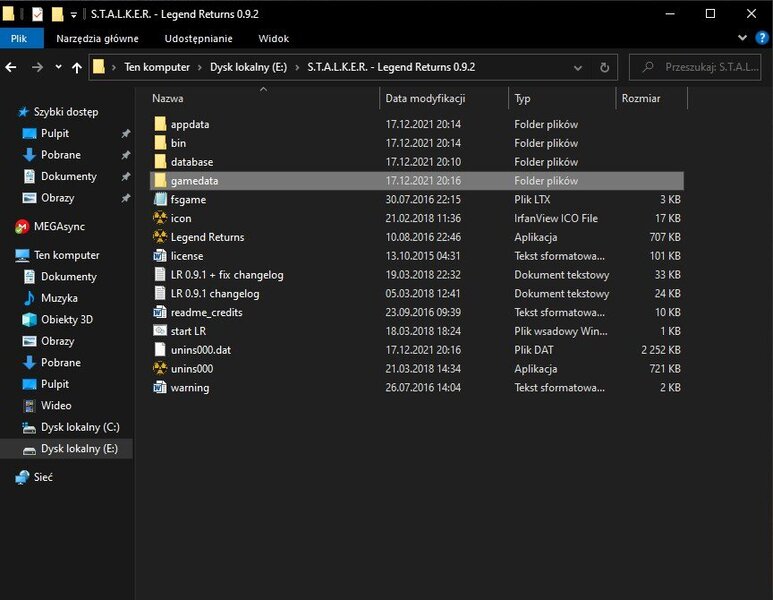Click the Przeszukaj search field
Viewport: 773px width, 600px height.
695,67
